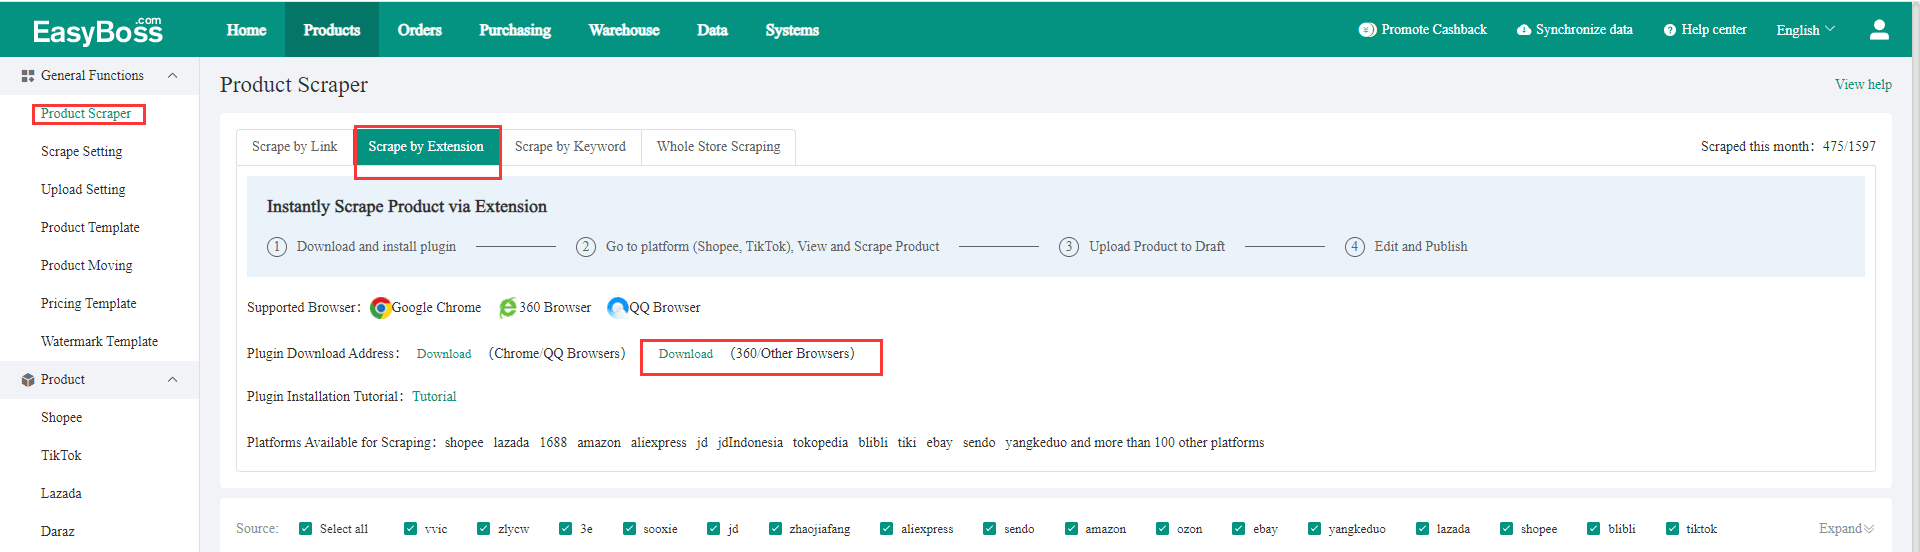Open the plugin installation Tutorial link
The width and height of the screenshot is (1920, 552).
coord(434,397)
